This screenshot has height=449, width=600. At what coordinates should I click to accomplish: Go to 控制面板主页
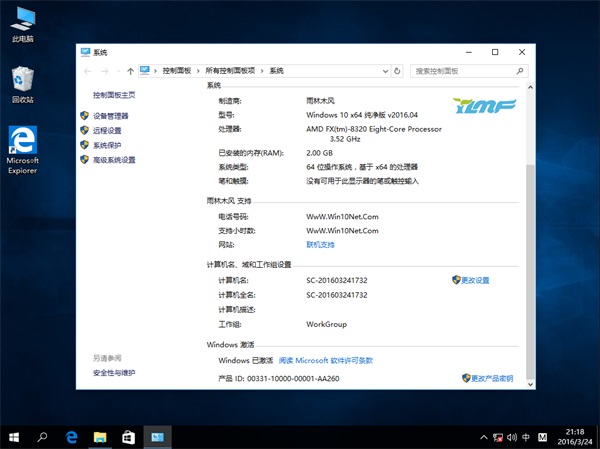click(x=113, y=95)
